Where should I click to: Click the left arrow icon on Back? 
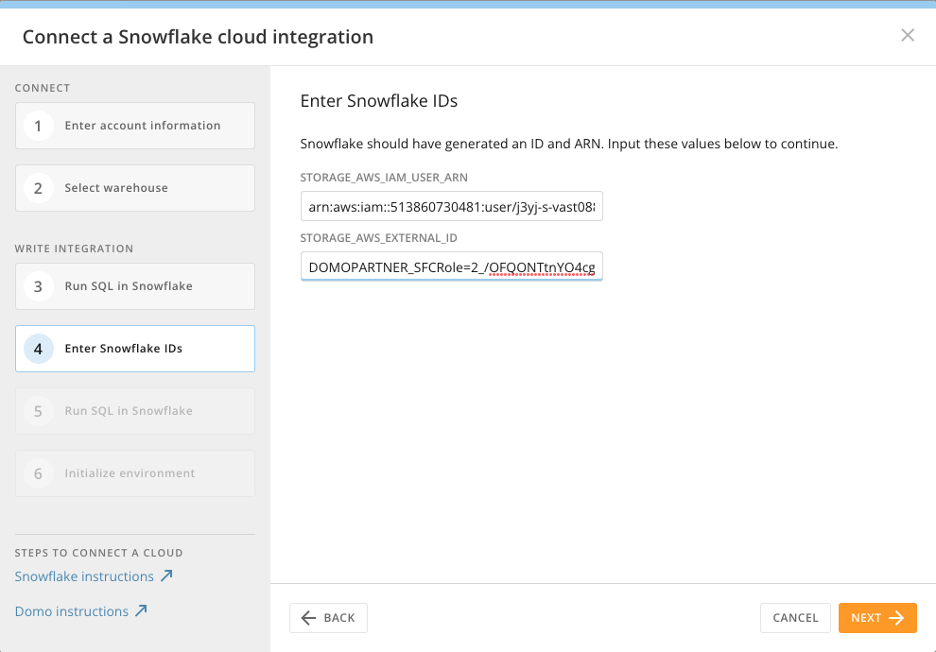pos(308,618)
